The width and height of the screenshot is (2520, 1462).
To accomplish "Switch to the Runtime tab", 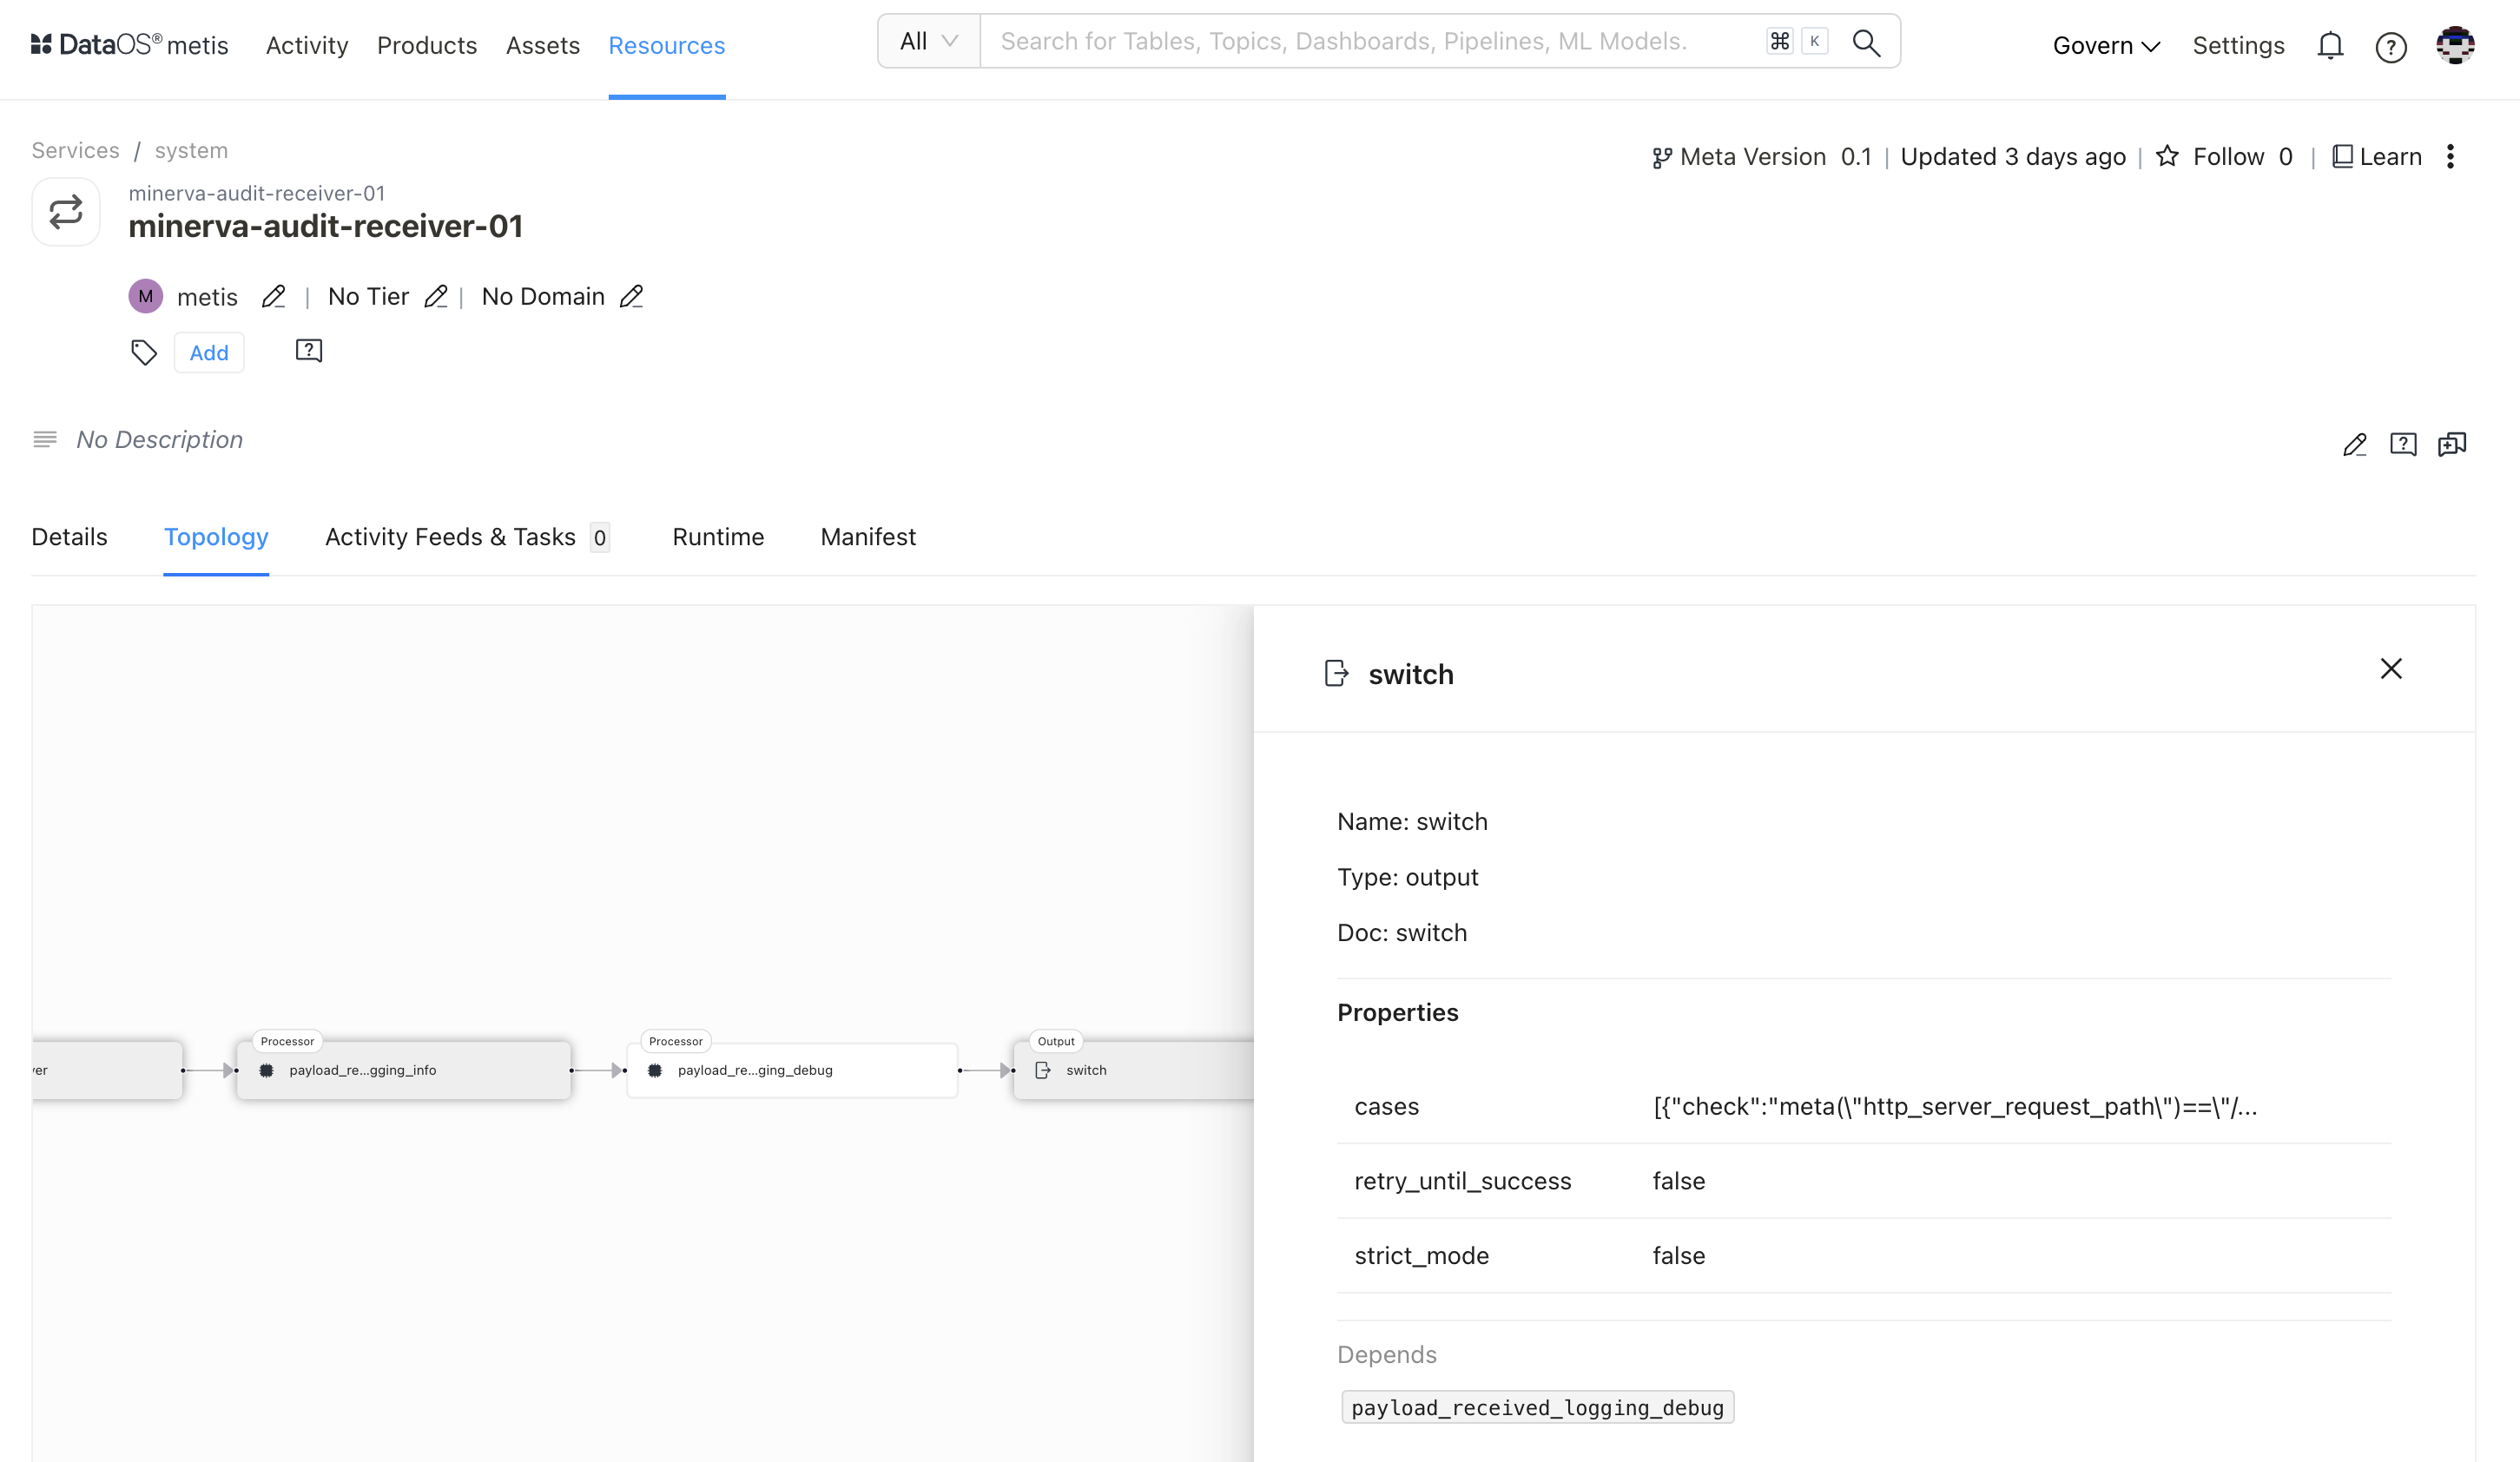I will 718,537.
